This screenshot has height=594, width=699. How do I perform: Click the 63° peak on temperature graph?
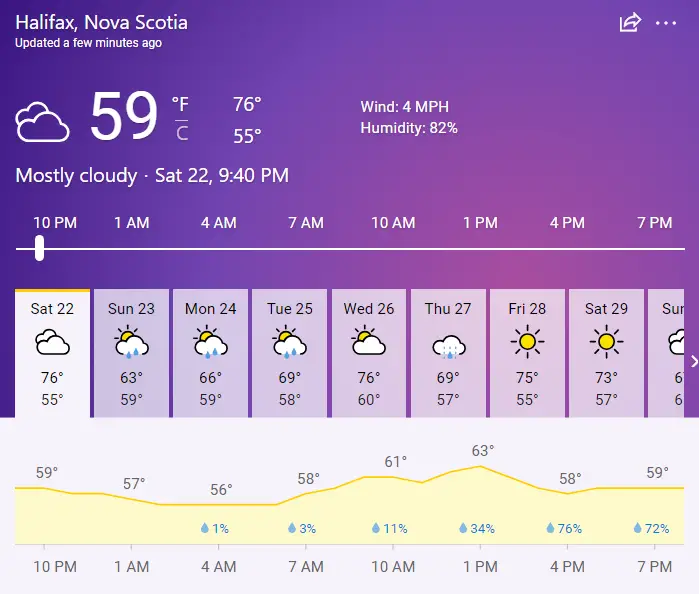pos(483,451)
